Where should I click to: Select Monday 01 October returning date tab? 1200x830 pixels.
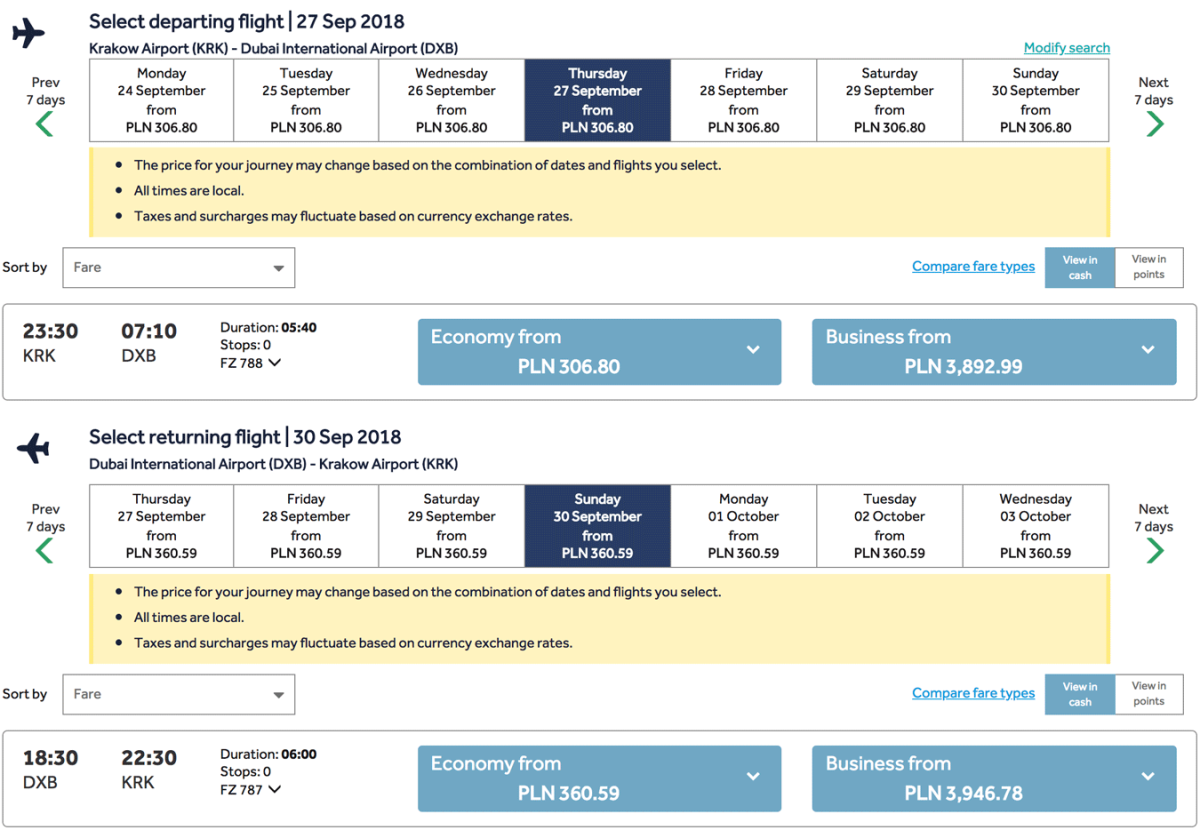coord(743,526)
